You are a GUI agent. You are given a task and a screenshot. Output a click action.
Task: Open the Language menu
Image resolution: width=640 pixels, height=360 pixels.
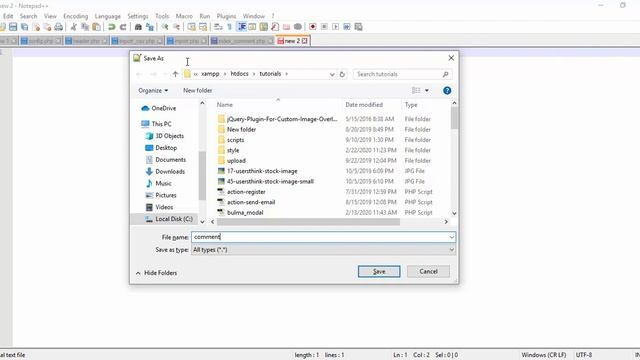[108, 16]
